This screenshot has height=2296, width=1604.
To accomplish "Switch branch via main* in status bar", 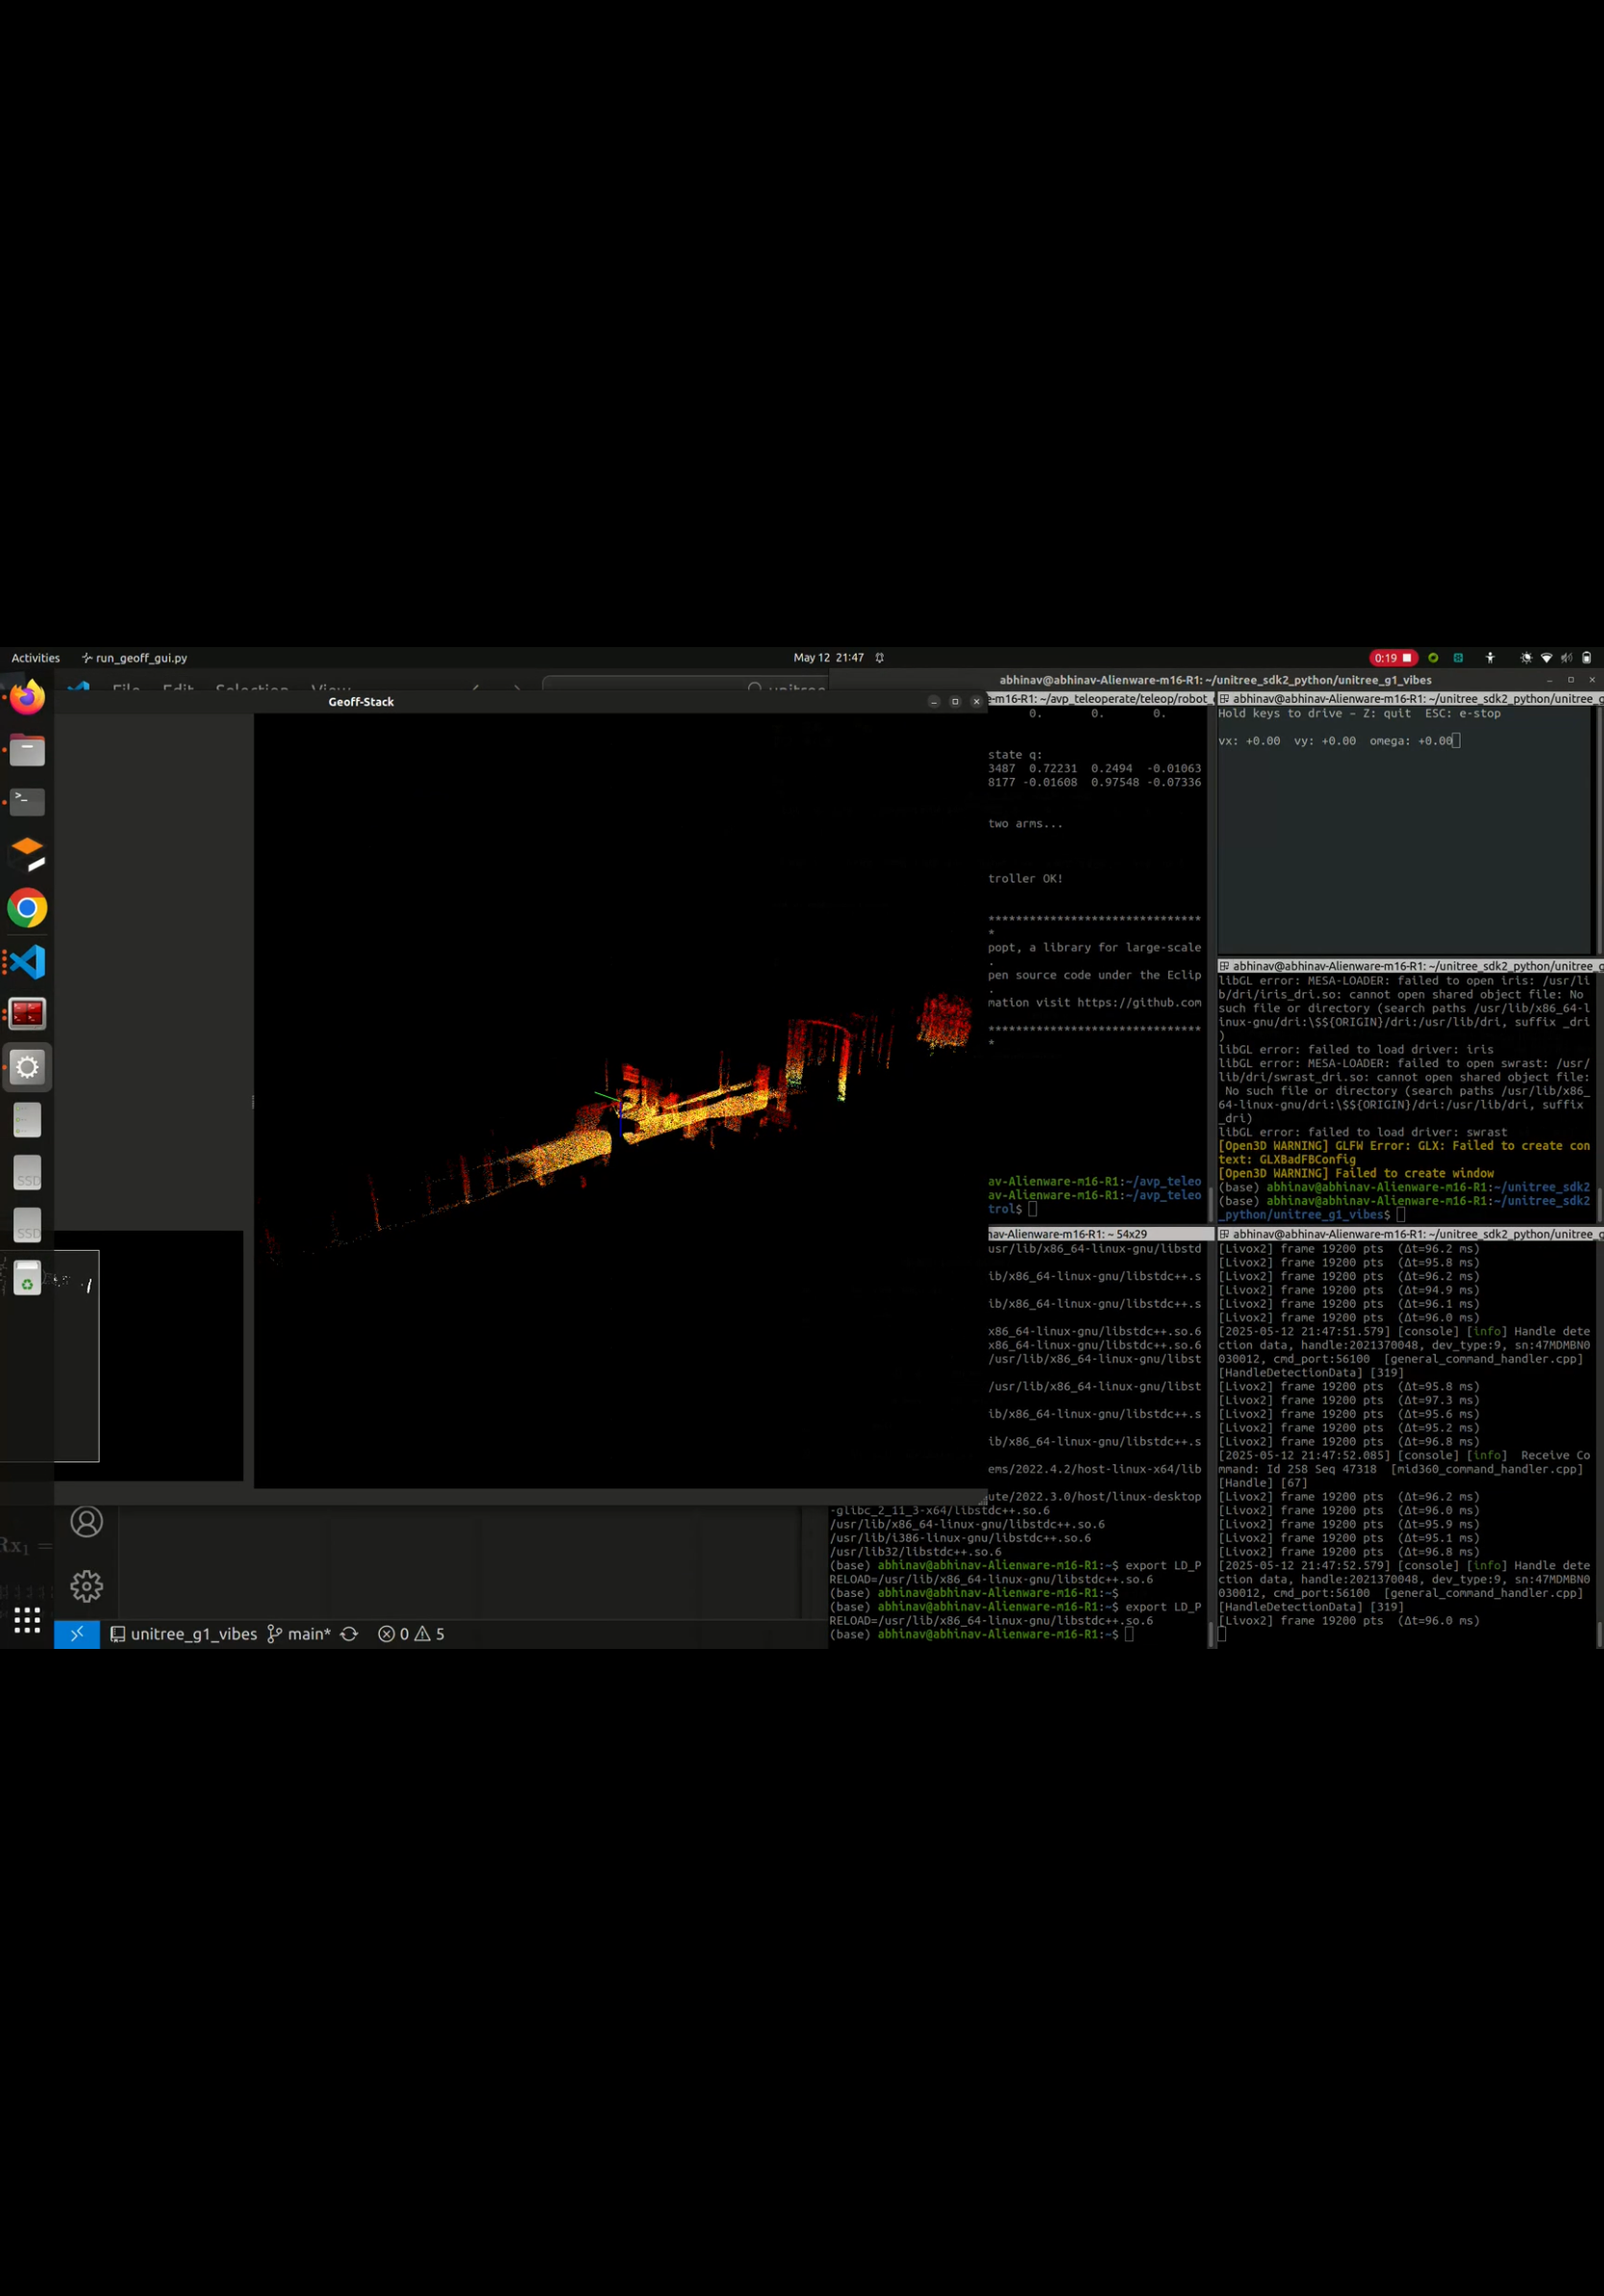I will (299, 1634).
